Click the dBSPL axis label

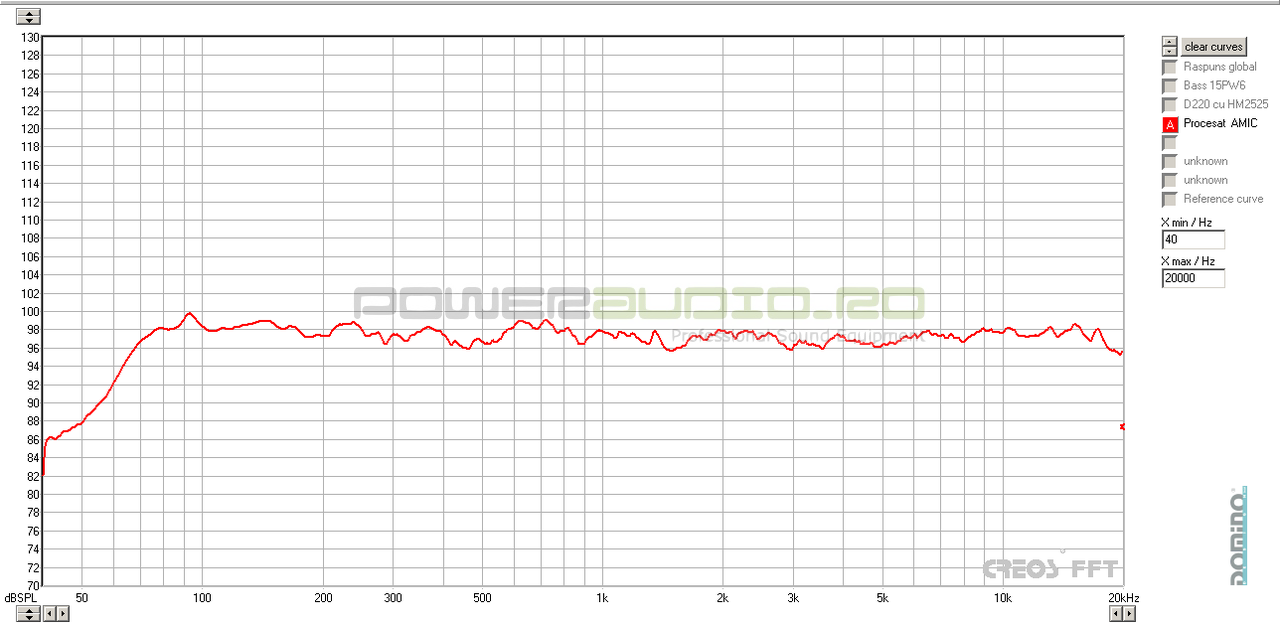21,598
